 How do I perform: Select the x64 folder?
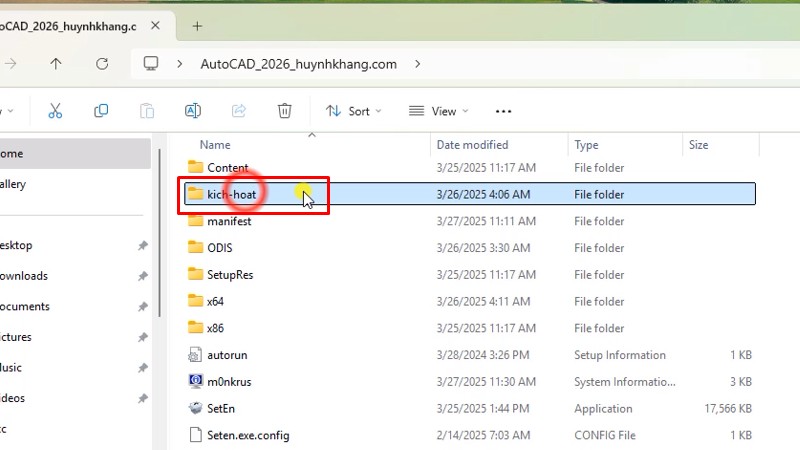(215, 301)
